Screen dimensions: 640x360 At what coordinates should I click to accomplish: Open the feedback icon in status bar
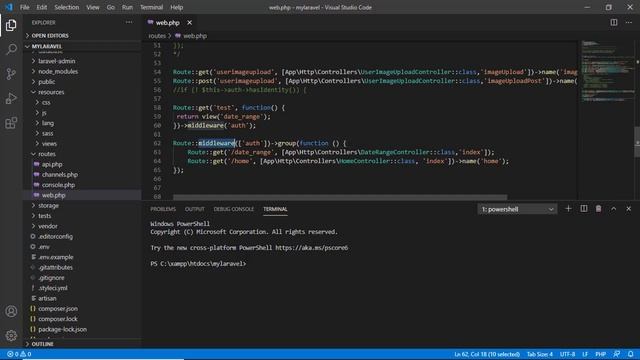pyautogui.click(x=616, y=354)
